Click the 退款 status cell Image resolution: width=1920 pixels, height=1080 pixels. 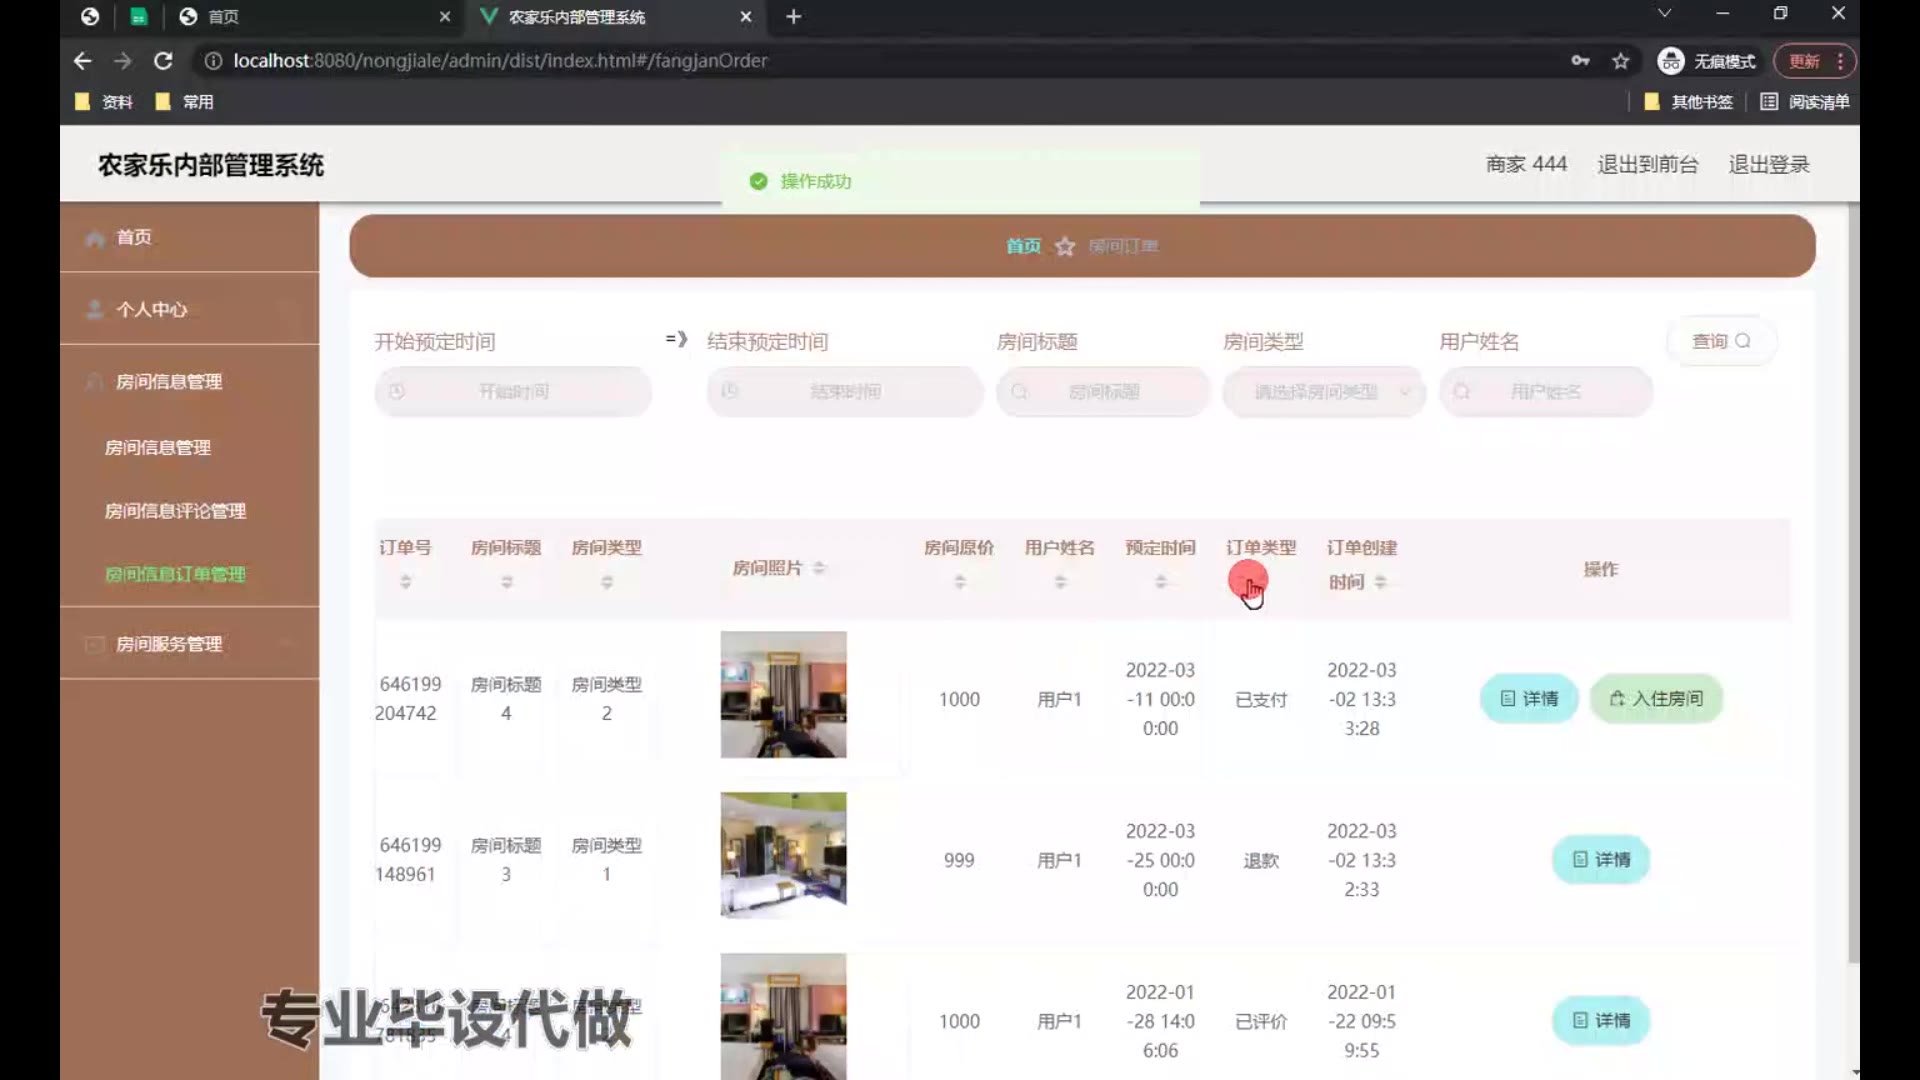pos(1261,861)
